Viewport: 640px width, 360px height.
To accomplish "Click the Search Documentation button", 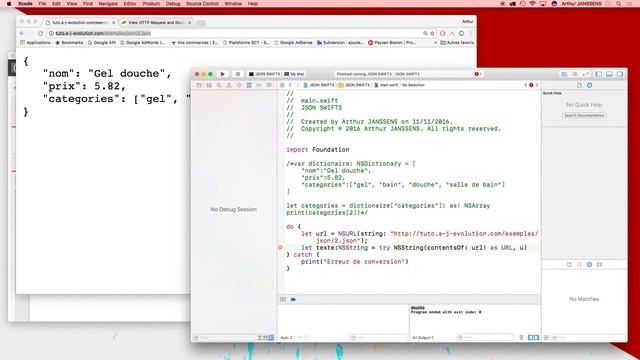I will click(584, 116).
